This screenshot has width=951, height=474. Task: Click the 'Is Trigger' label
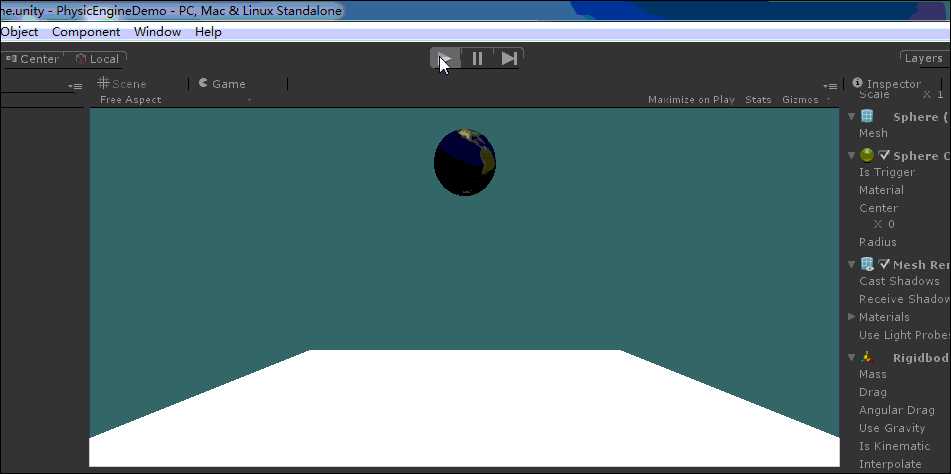(887, 172)
